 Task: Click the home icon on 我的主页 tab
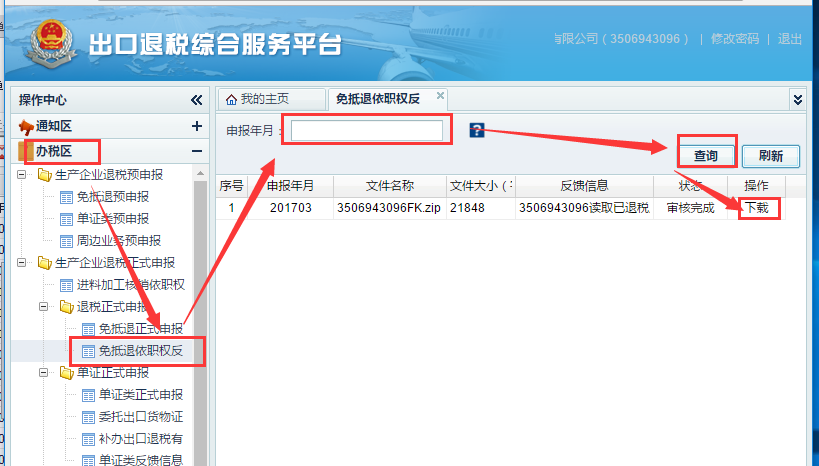coord(232,99)
